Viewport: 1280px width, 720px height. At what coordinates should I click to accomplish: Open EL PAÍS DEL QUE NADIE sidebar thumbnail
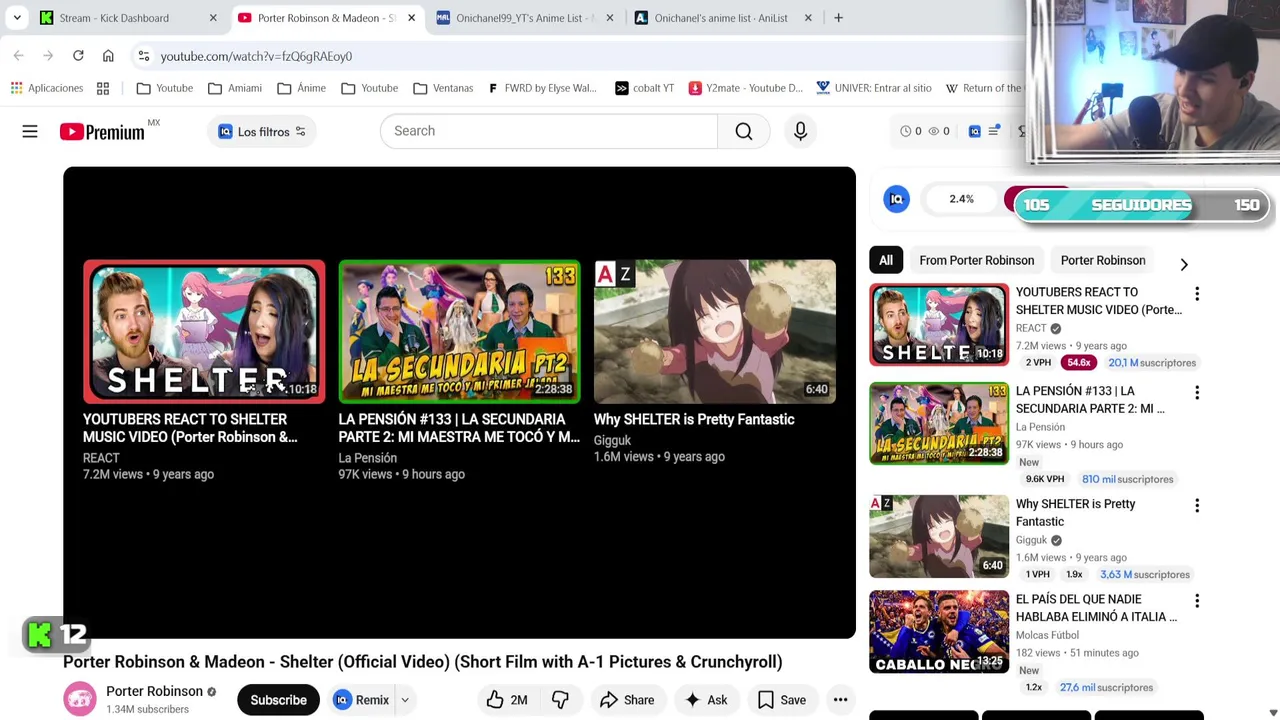(x=939, y=632)
